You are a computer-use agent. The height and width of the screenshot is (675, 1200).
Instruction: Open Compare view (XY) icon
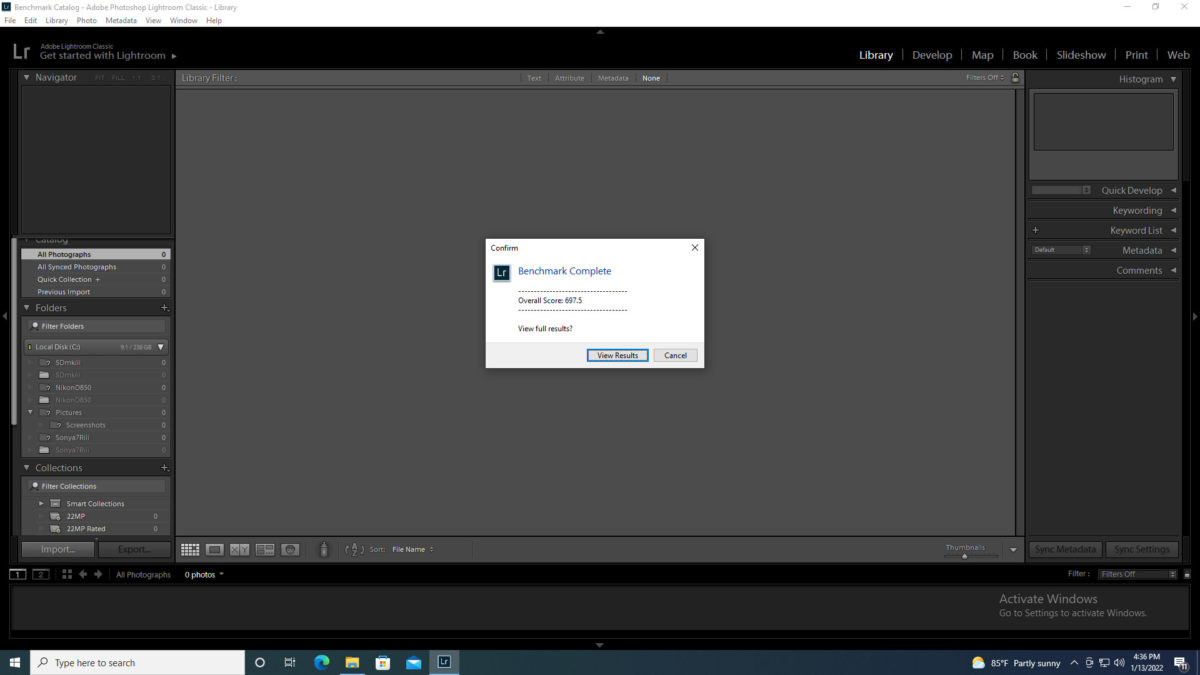240,549
